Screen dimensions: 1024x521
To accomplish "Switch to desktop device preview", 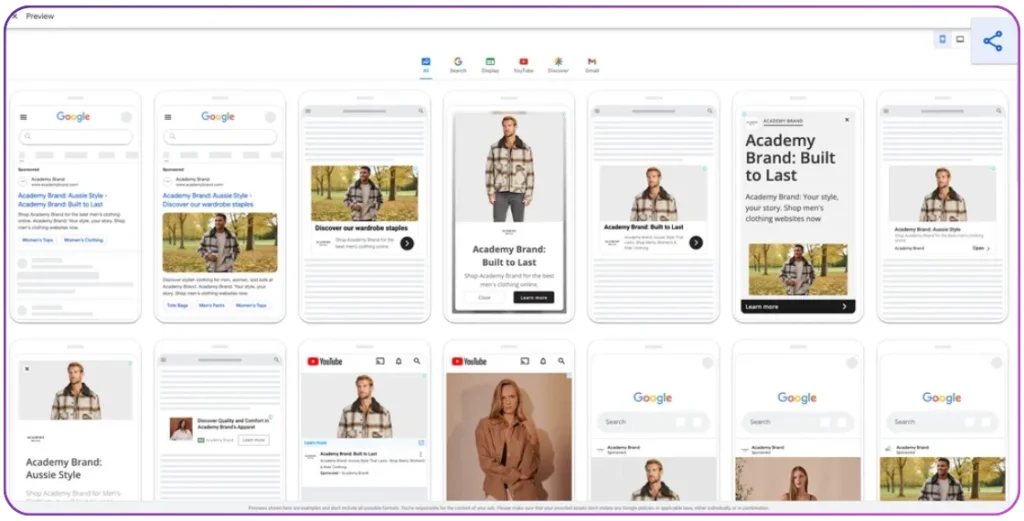I will (x=960, y=39).
